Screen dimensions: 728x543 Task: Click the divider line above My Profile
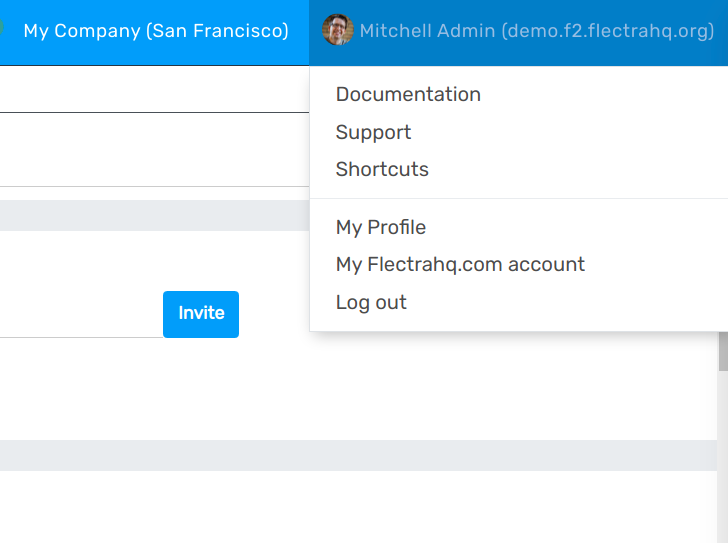[x=518, y=198]
